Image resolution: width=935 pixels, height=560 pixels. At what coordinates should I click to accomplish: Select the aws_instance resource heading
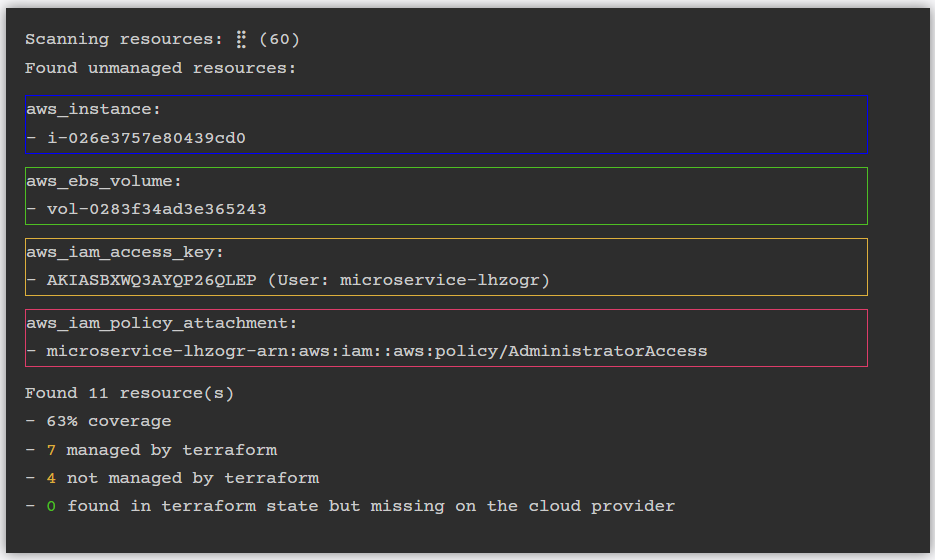pyautogui.click(x=93, y=110)
